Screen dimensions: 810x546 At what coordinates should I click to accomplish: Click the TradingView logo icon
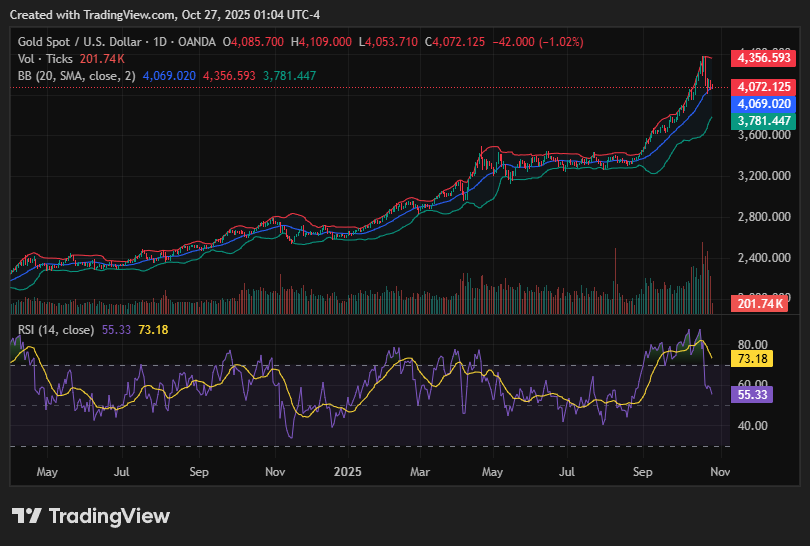[27, 516]
